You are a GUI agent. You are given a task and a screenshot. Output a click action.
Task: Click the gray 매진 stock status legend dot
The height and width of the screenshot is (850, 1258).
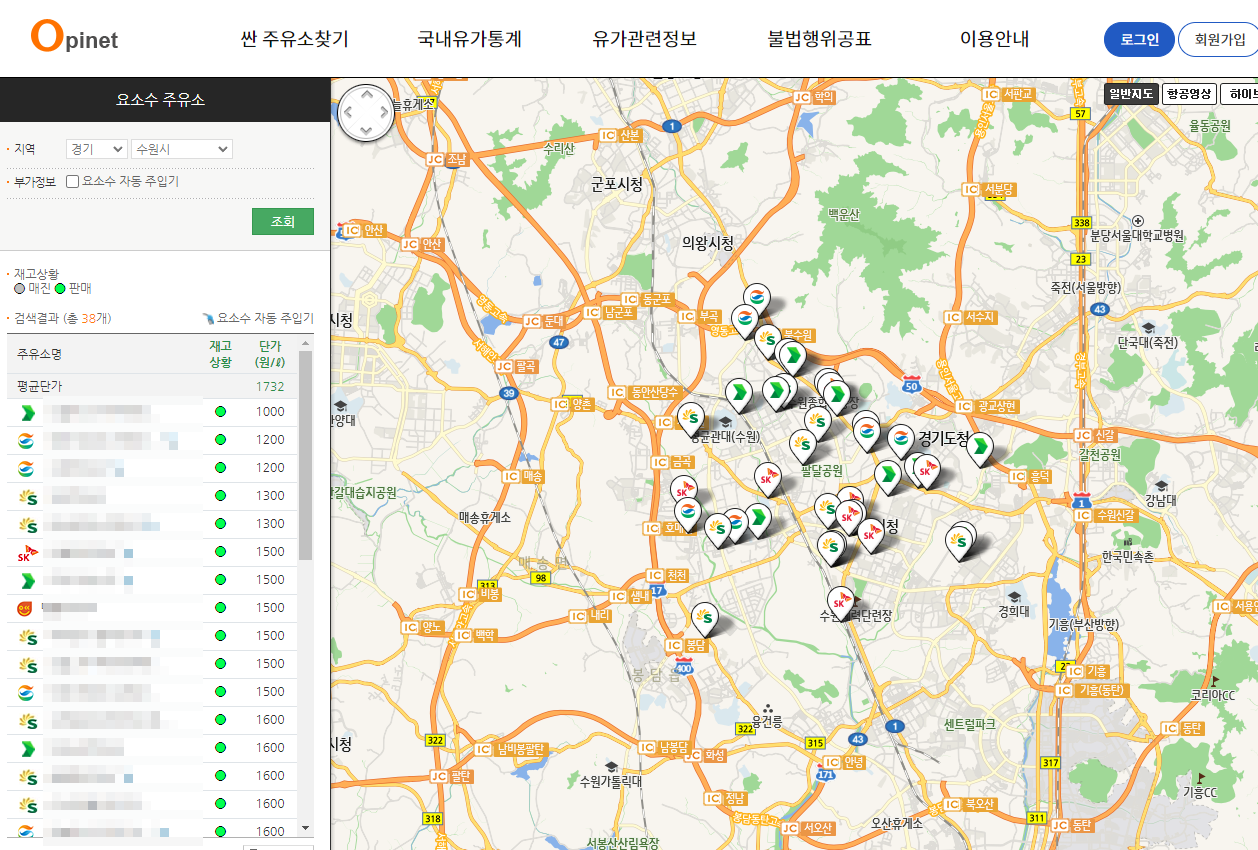point(20,288)
